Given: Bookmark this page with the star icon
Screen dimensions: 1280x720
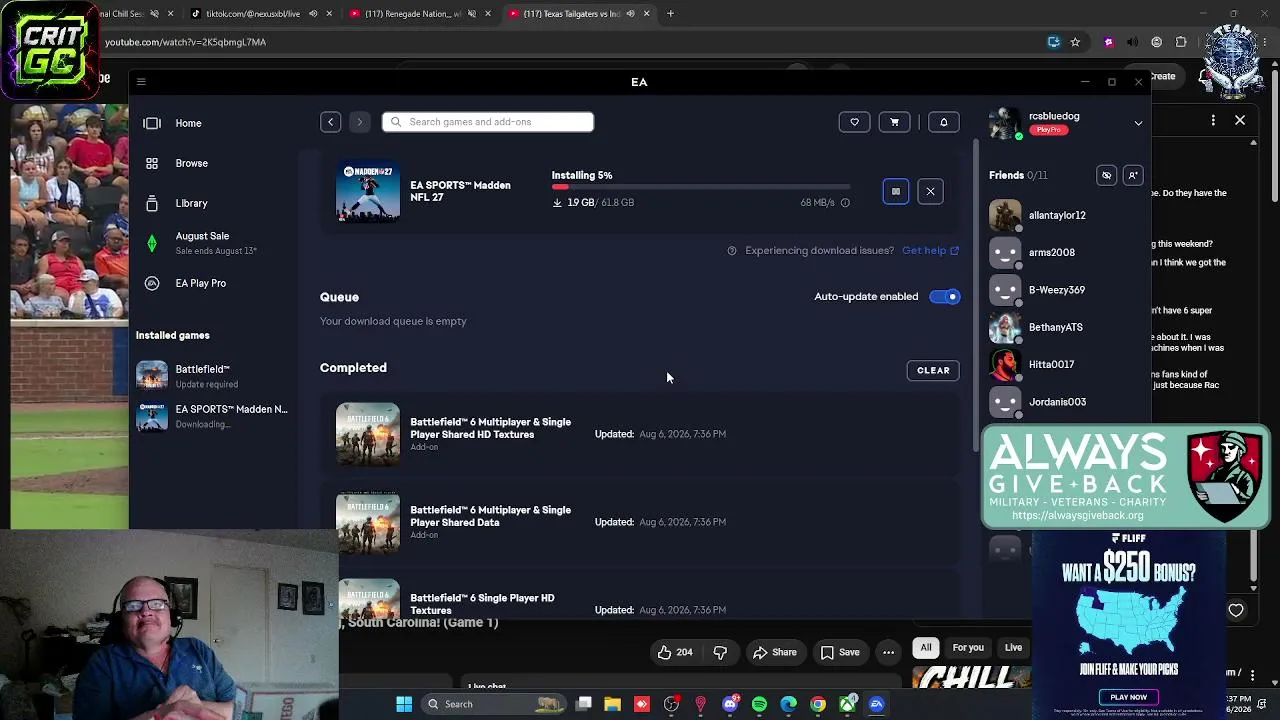Looking at the screenshot, I should pos(1075,42).
